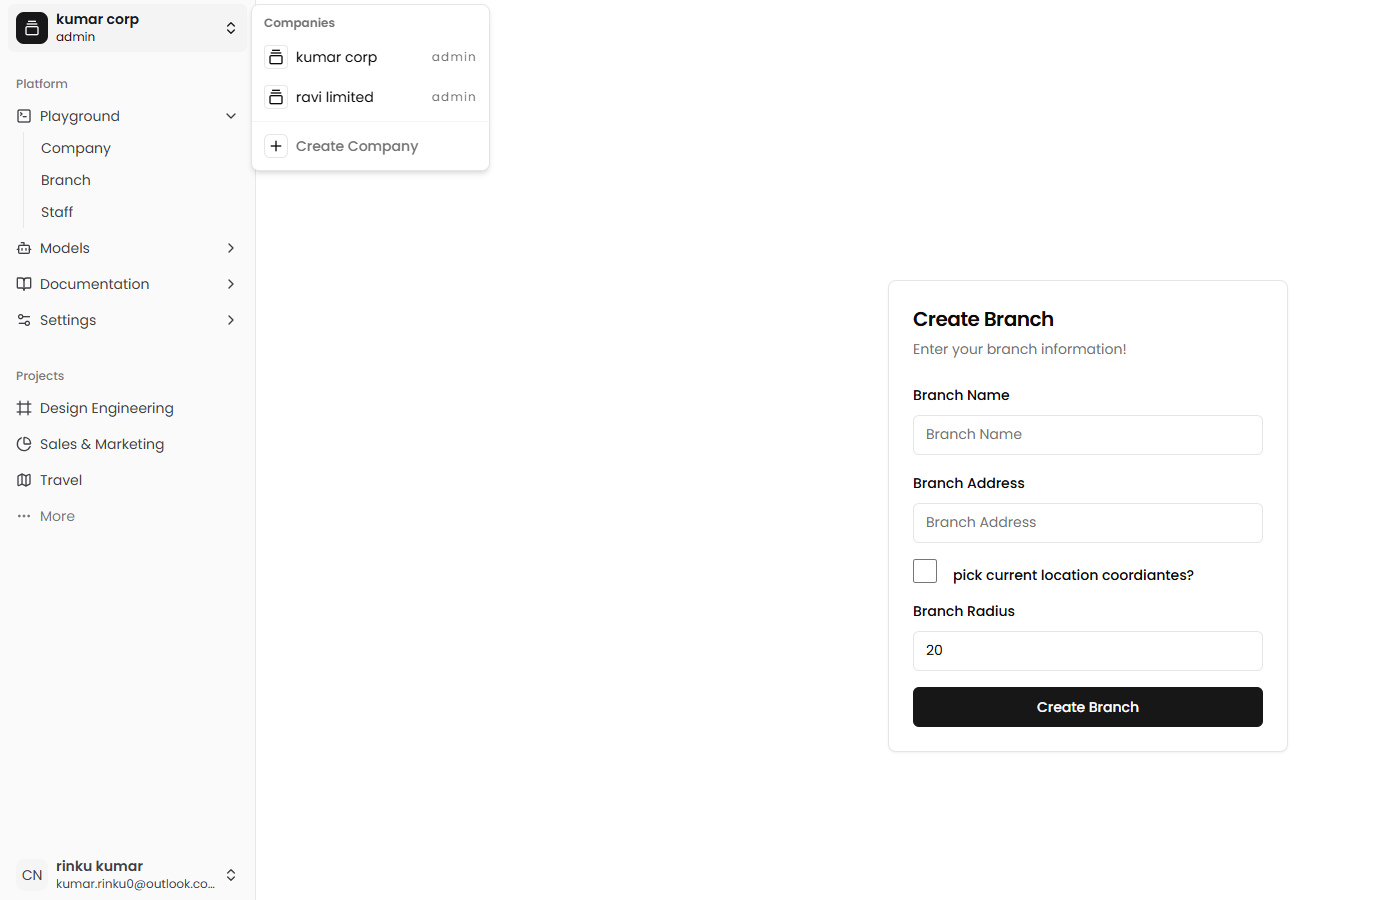Focus the Branch Name input field
The width and height of the screenshot is (1400, 900).
(1087, 435)
